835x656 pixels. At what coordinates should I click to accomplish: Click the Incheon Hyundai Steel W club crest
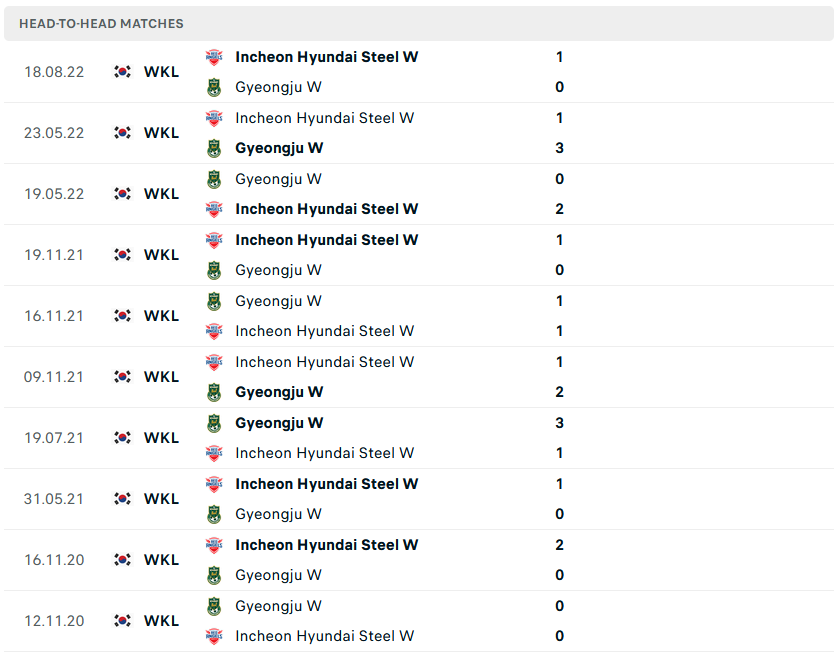(x=214, y=57)
